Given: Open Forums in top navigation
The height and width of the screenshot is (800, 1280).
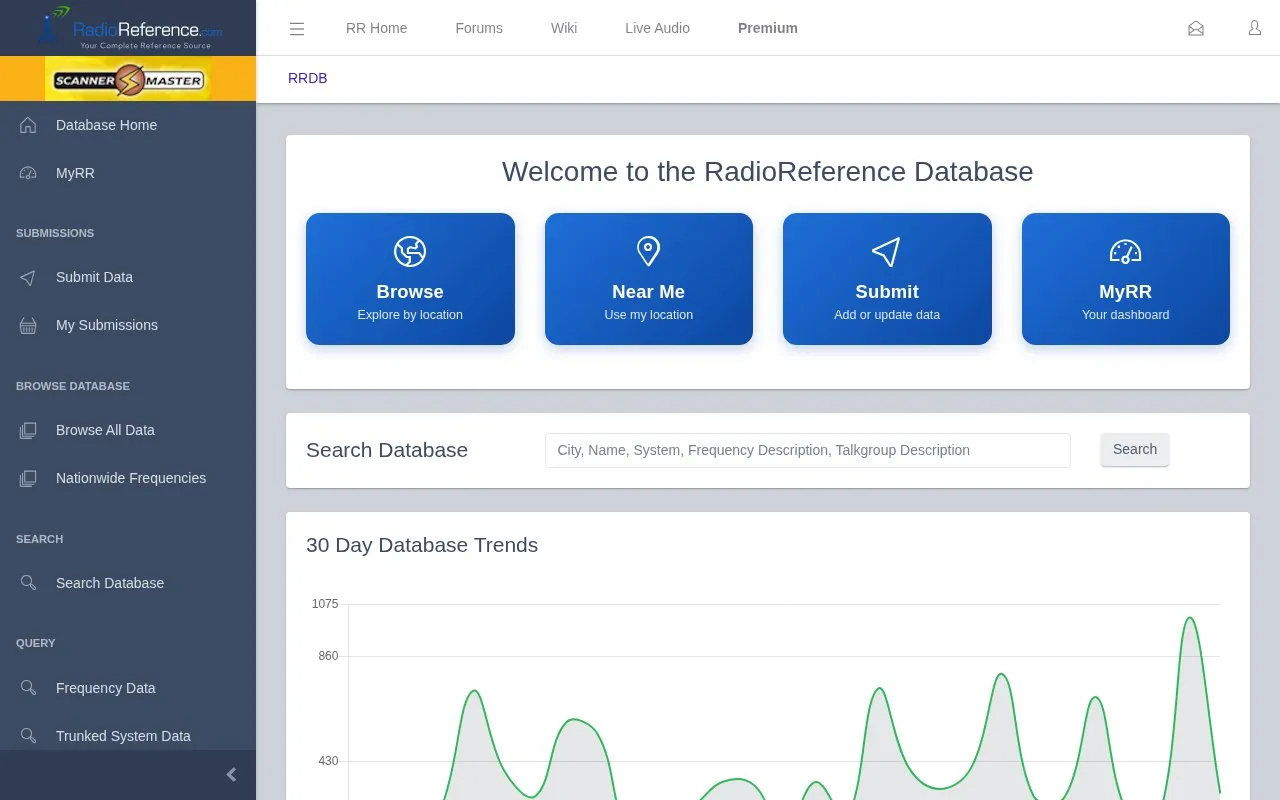Looking at the screenshot, I should click(x=479, y=28).
